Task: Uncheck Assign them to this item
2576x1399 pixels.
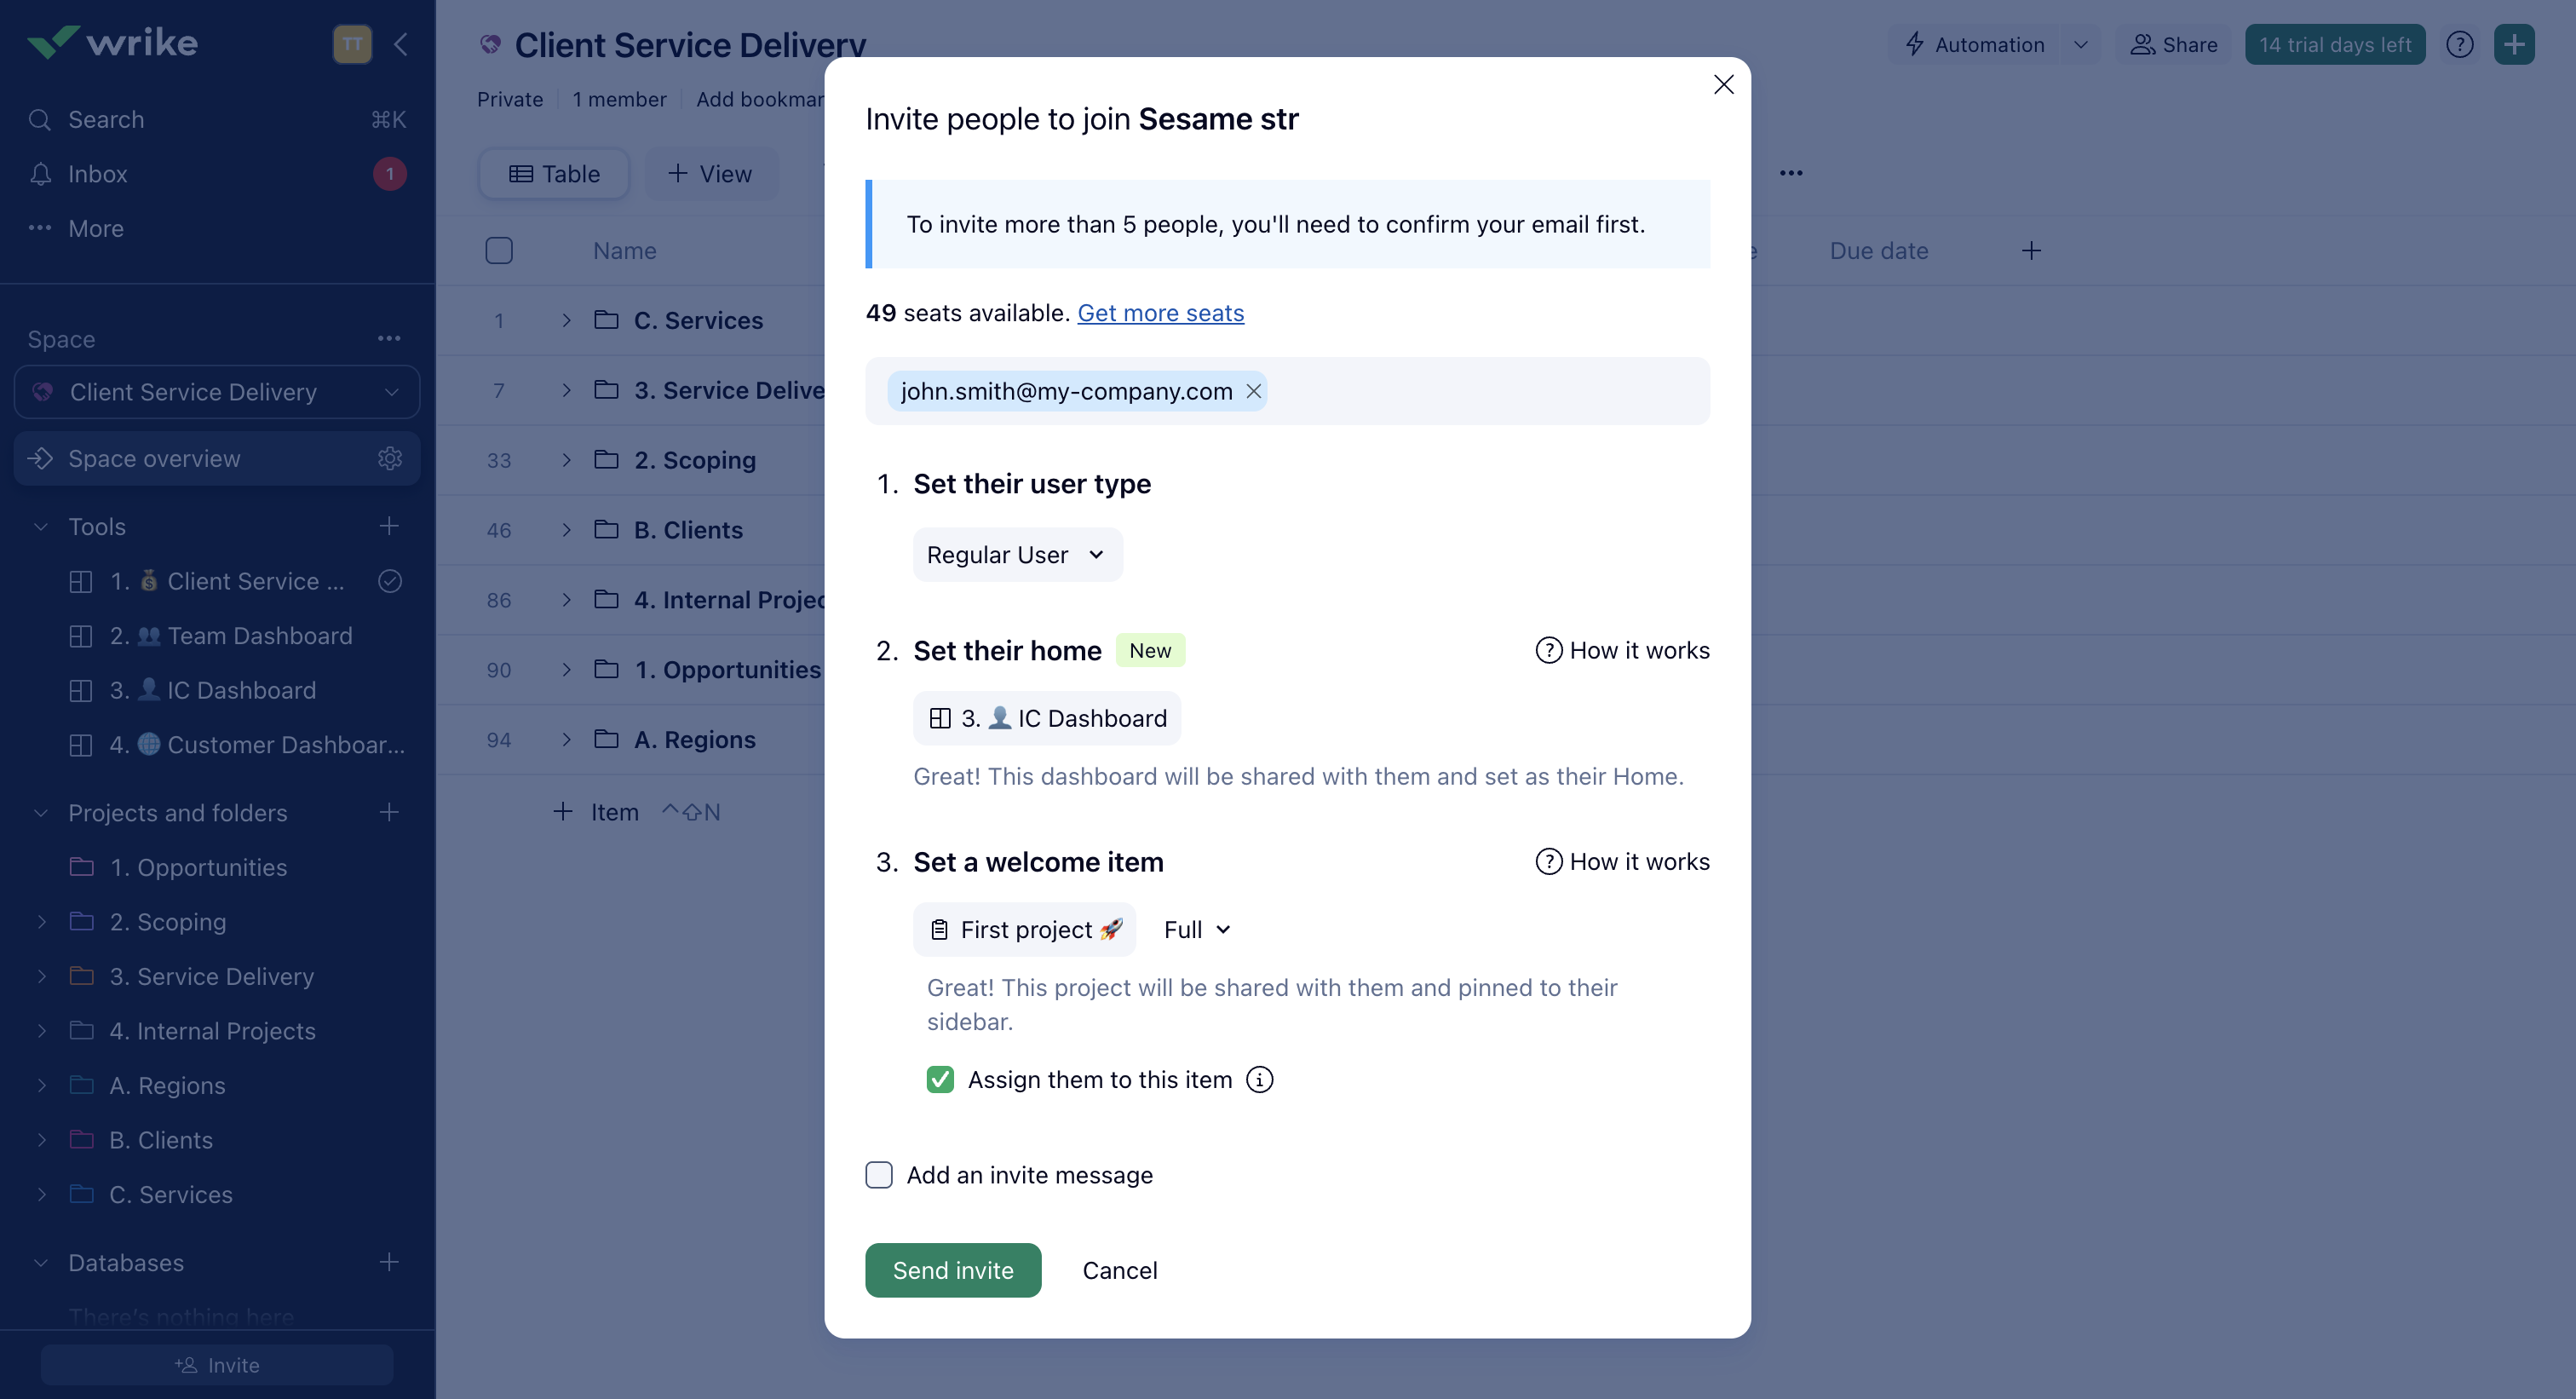Action: click(x=940, y=1080)
